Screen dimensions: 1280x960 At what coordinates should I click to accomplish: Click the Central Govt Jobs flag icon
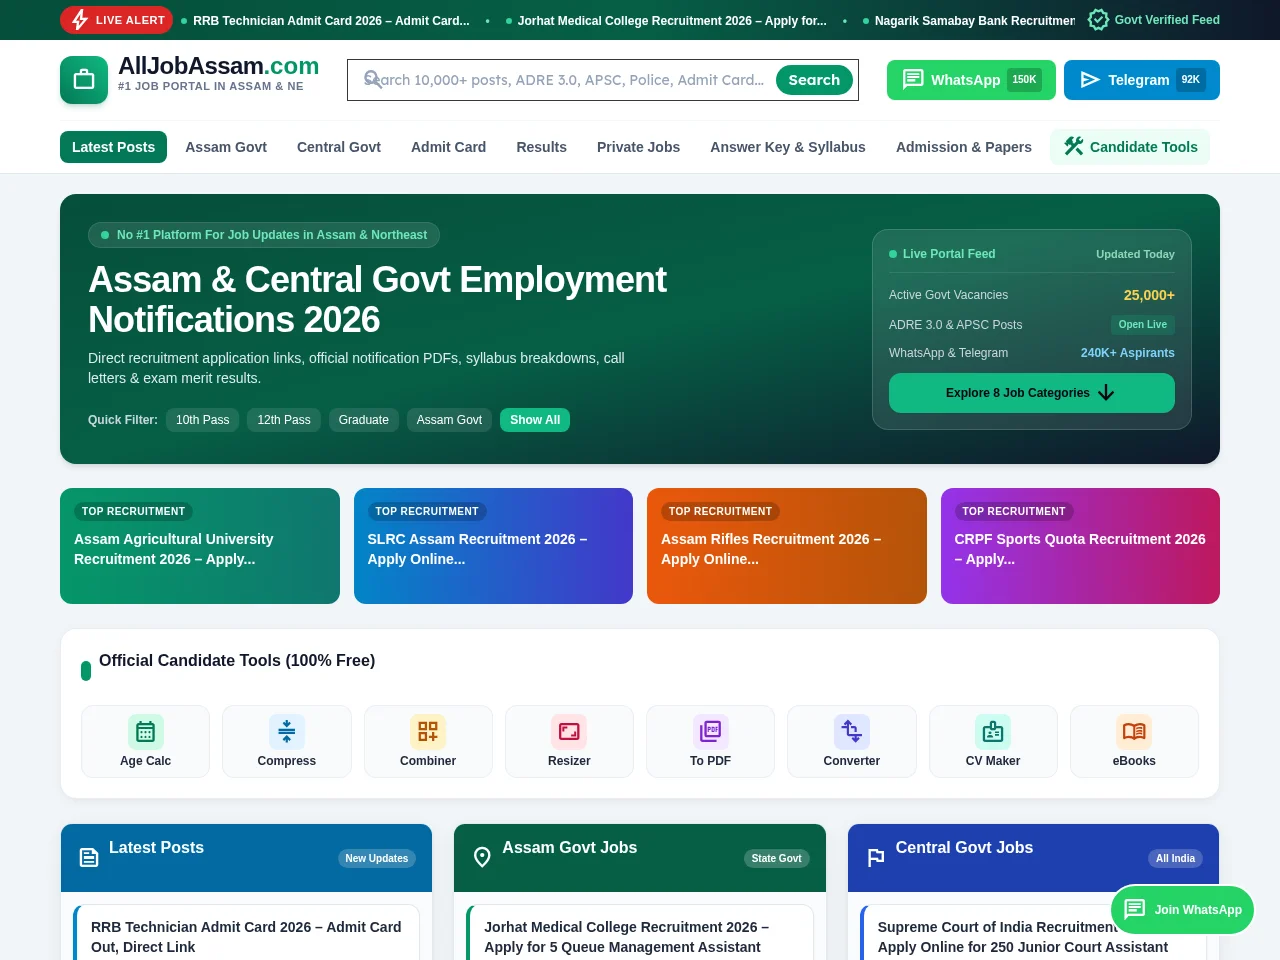876,857
